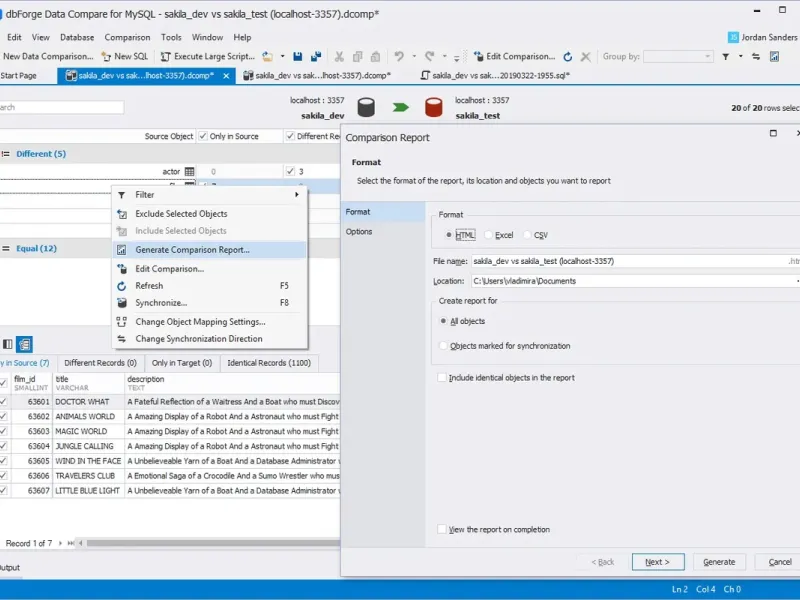Click the green synchronization direction arrow

tap(400, 107)
